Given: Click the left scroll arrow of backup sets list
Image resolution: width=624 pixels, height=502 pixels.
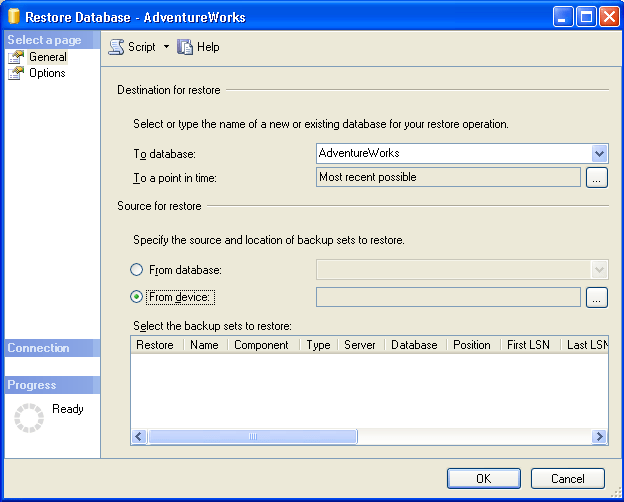Looking at the screenshot, I should (139, 437).
